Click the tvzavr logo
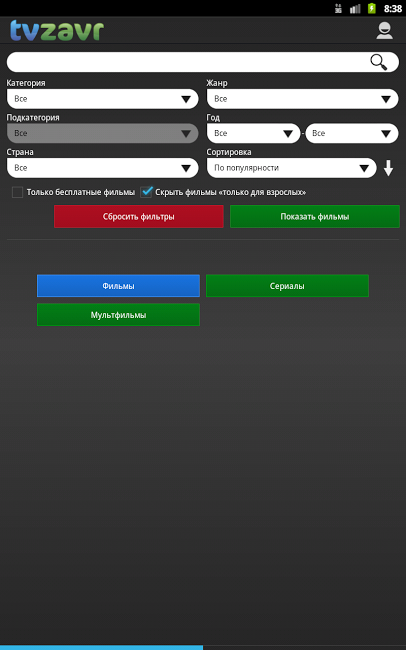The image size is (406, 650). [57, 31]
